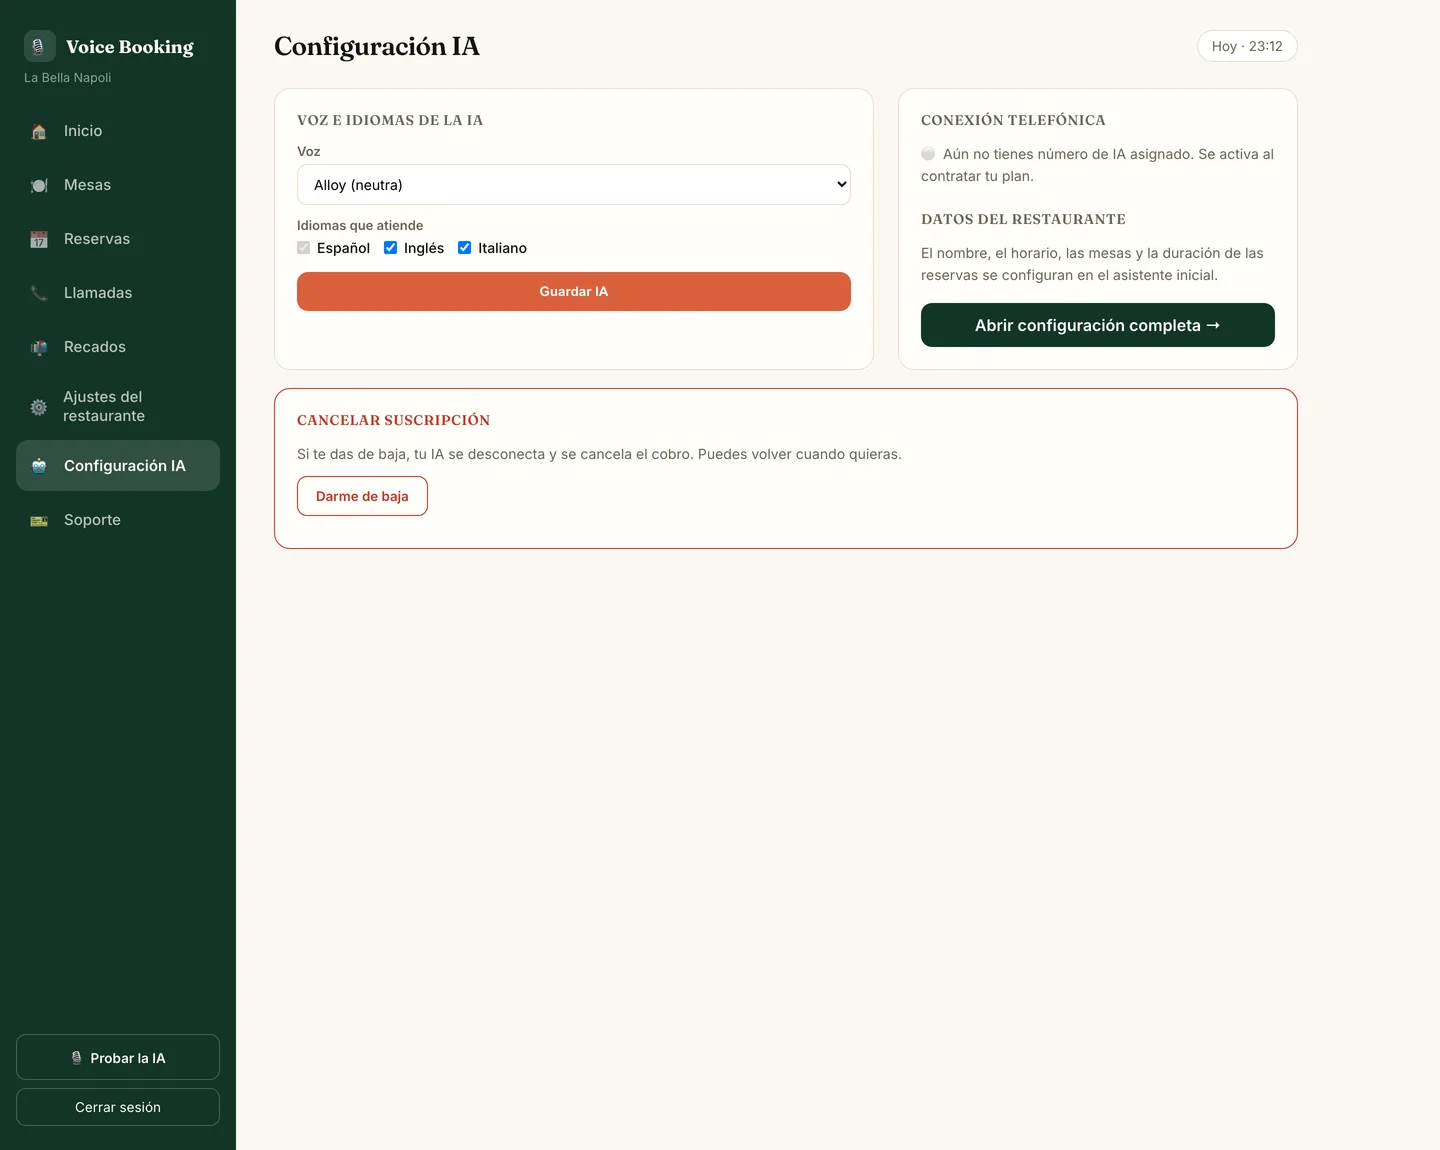Open the Mesas section
The image size is (1440, 1150).
click(x=118, y=185)
